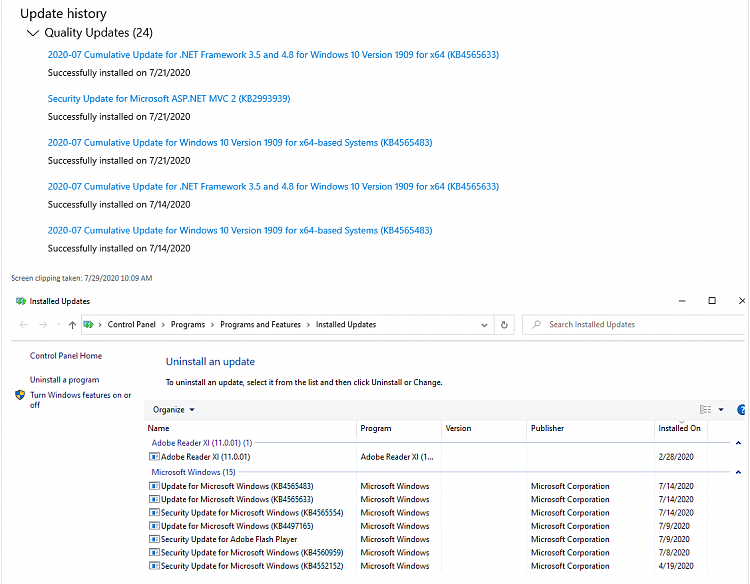Open the view options dropdown arrow
The image size is (750, 584).
point(721,409)
